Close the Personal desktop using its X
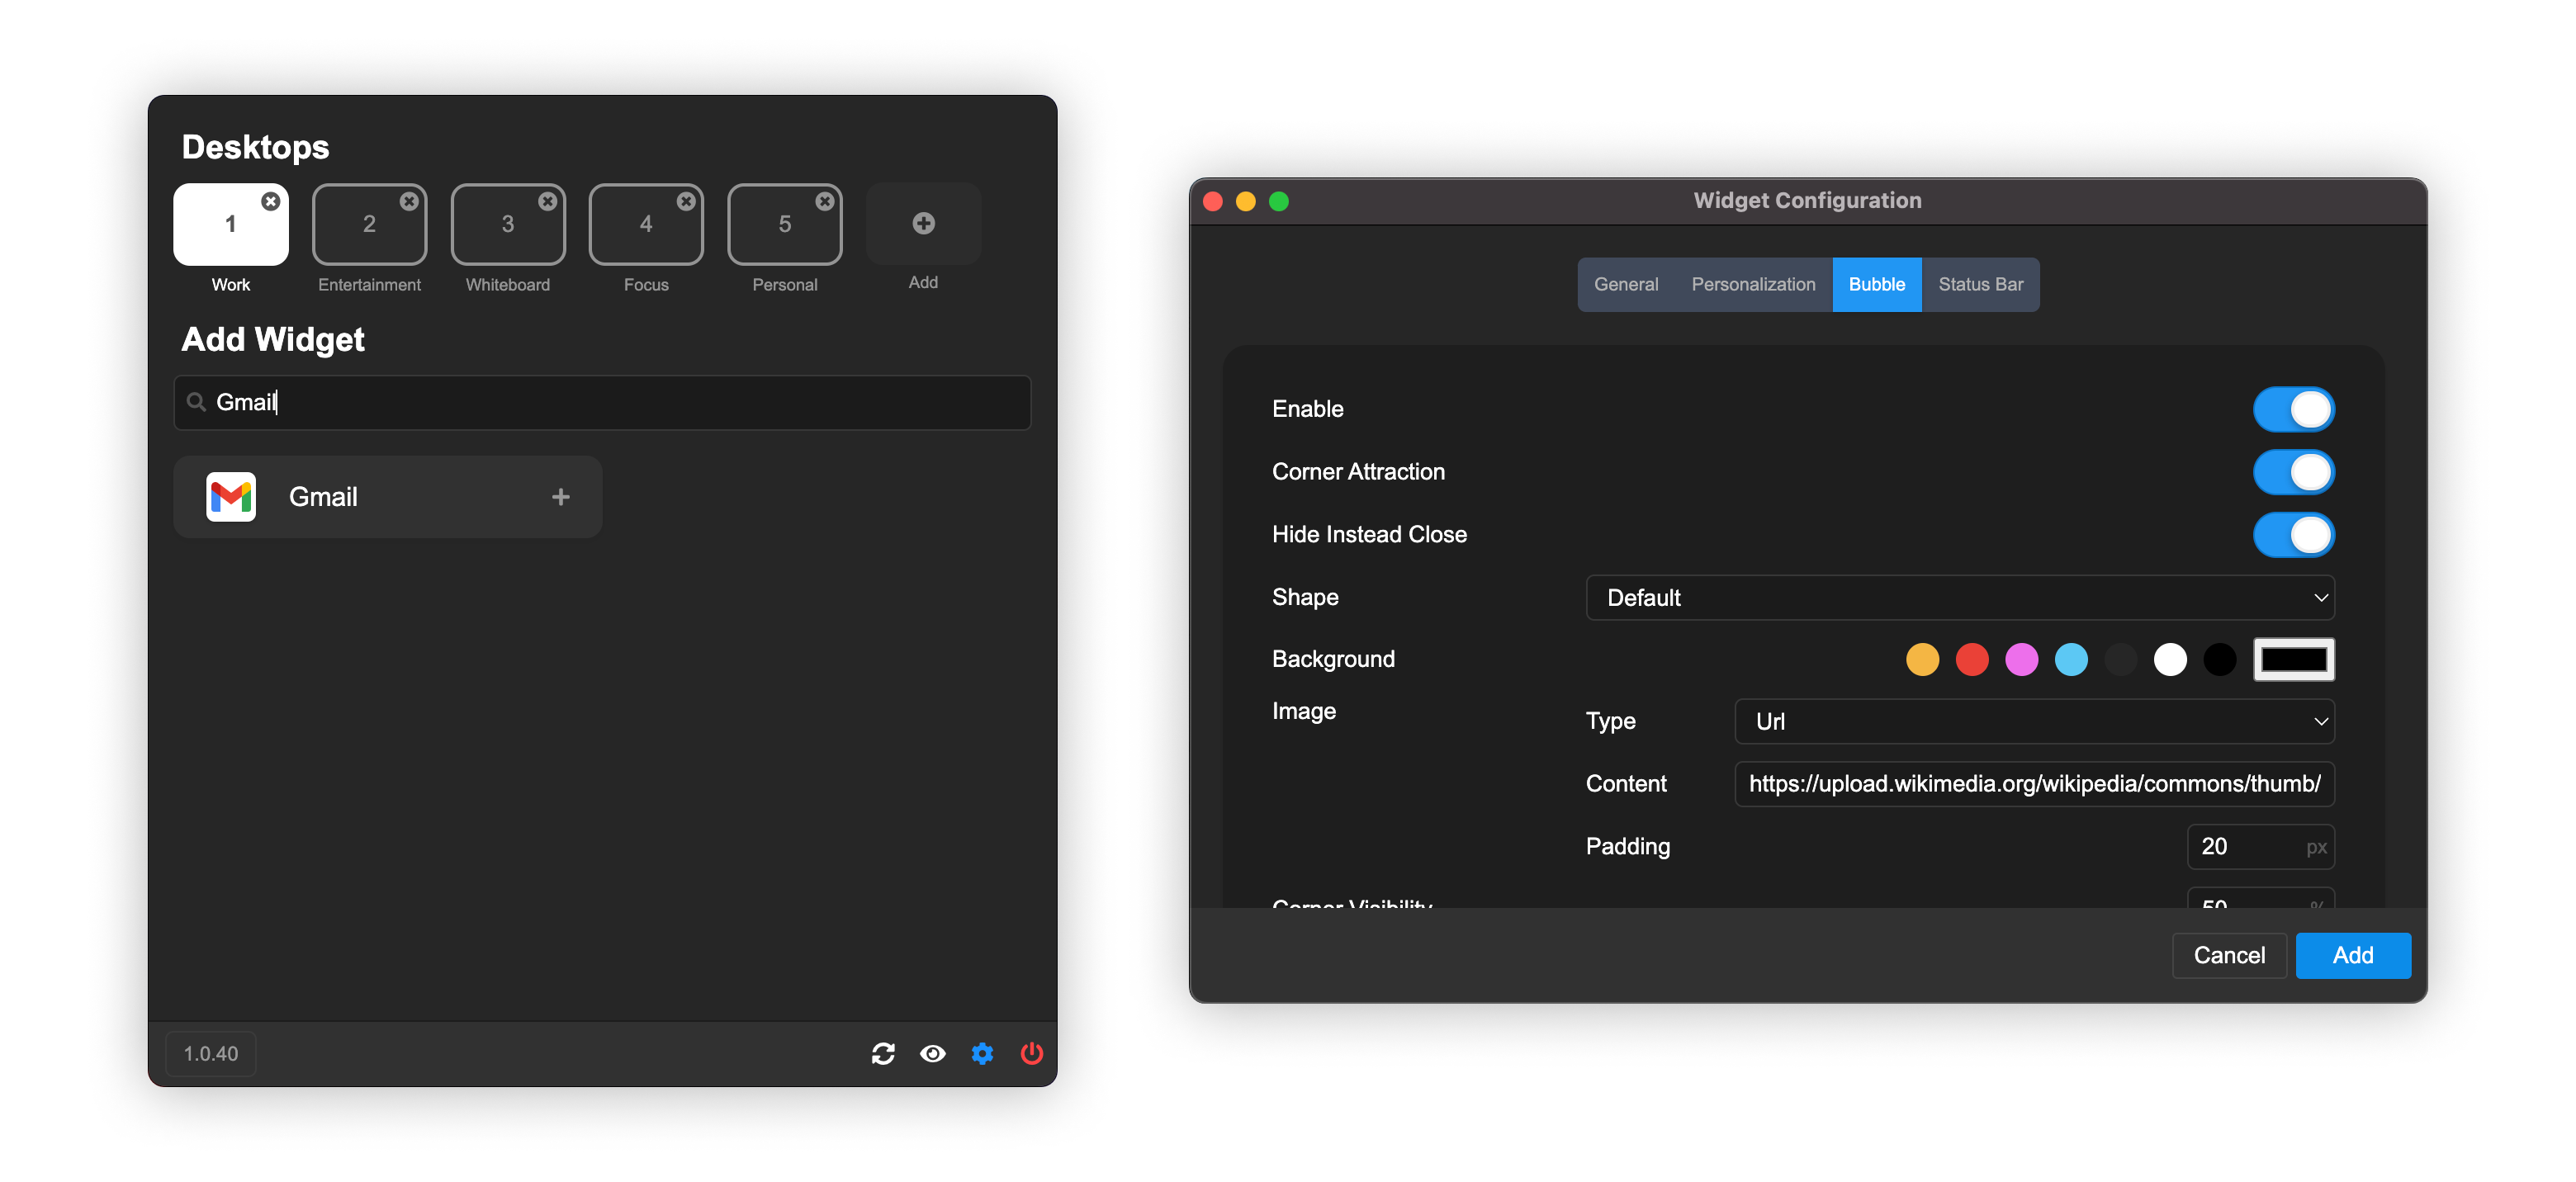 tap(824, 201)
